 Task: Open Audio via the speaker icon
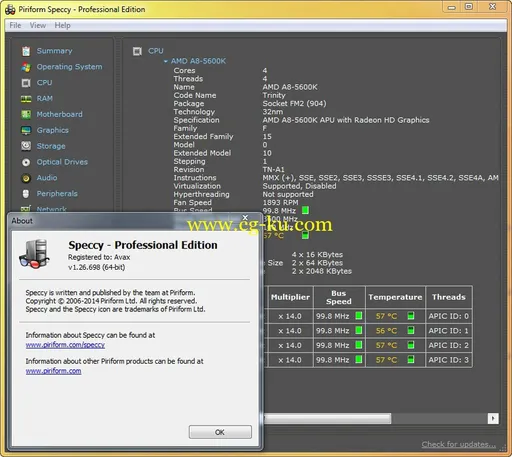(26, 178)
